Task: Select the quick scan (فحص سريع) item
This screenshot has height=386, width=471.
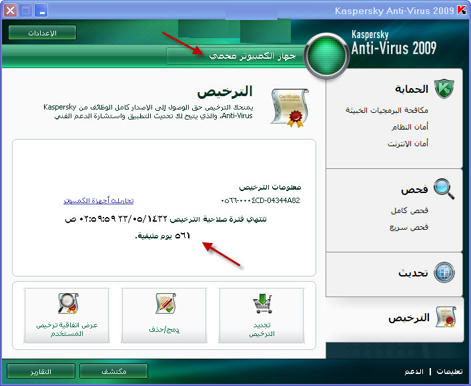Action: click(409, 227)
